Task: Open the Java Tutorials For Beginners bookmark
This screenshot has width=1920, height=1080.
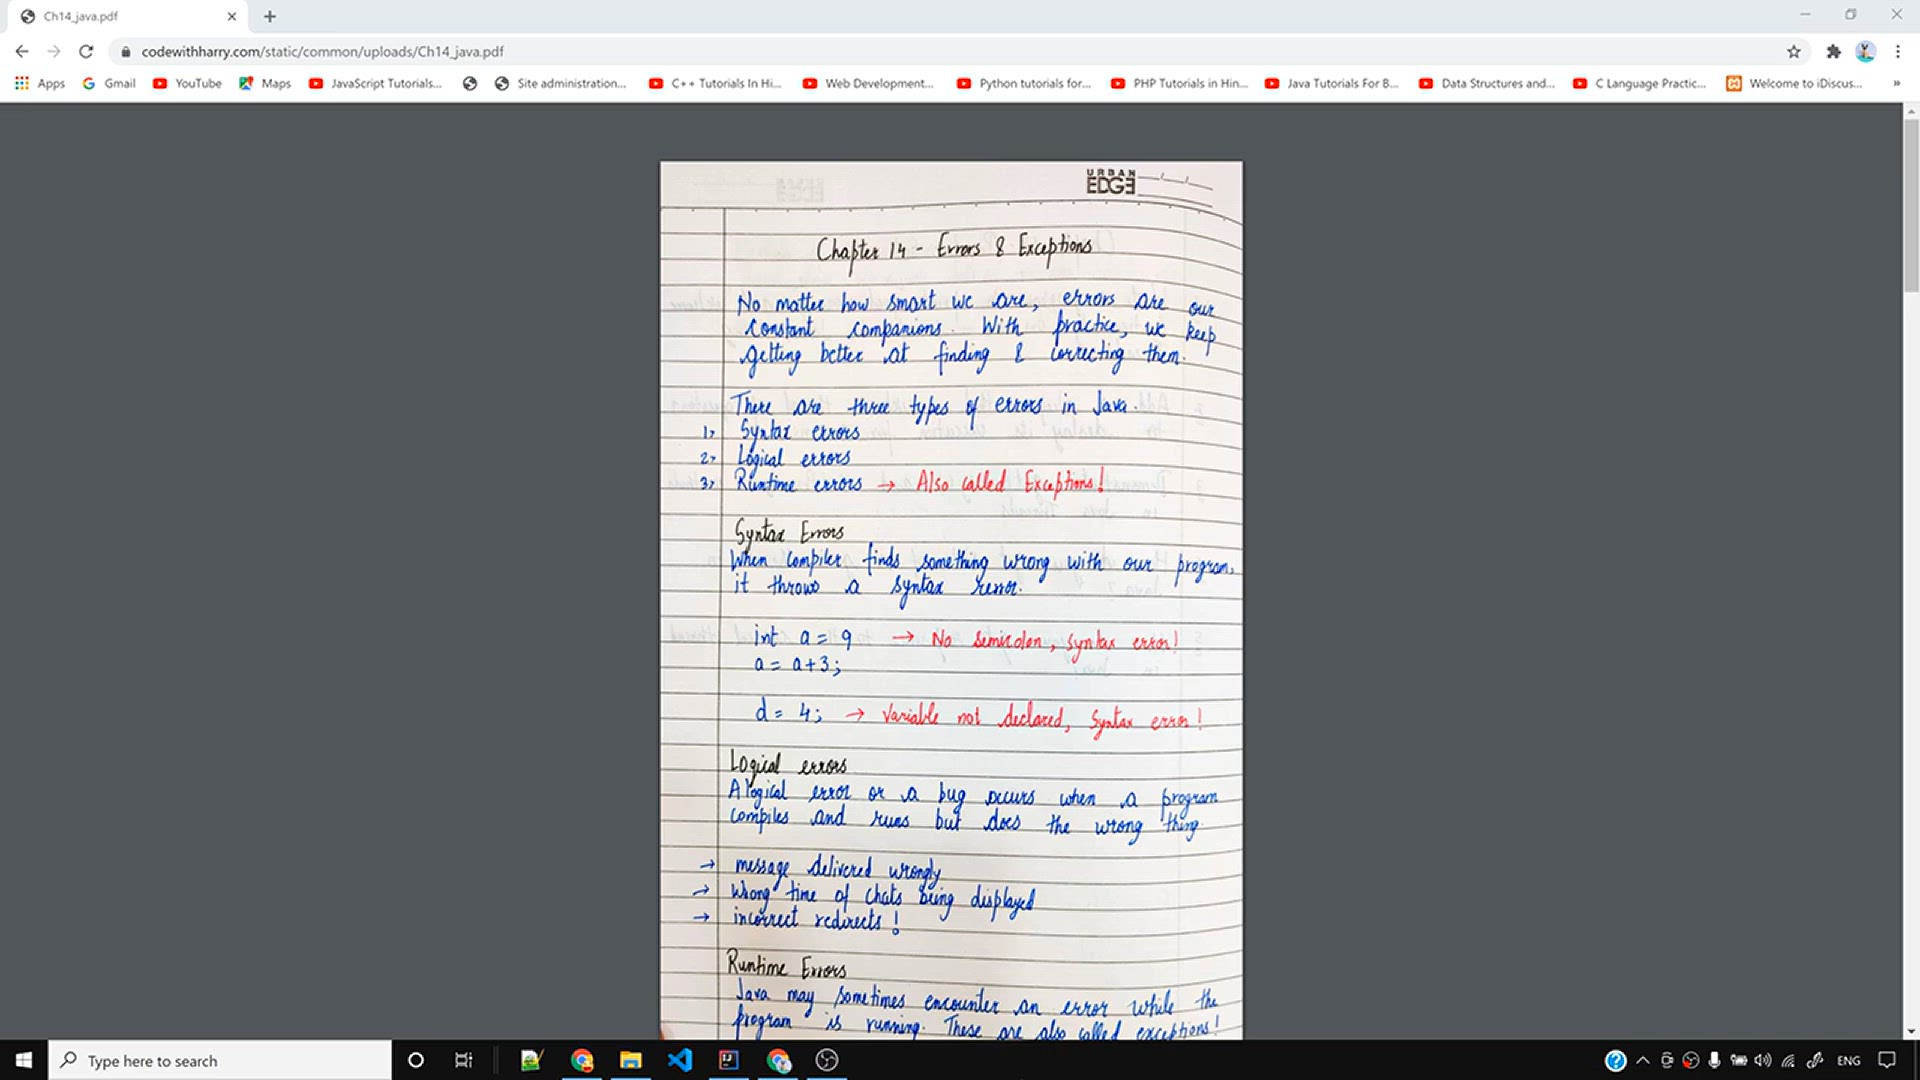Action: coord(1332,83)
